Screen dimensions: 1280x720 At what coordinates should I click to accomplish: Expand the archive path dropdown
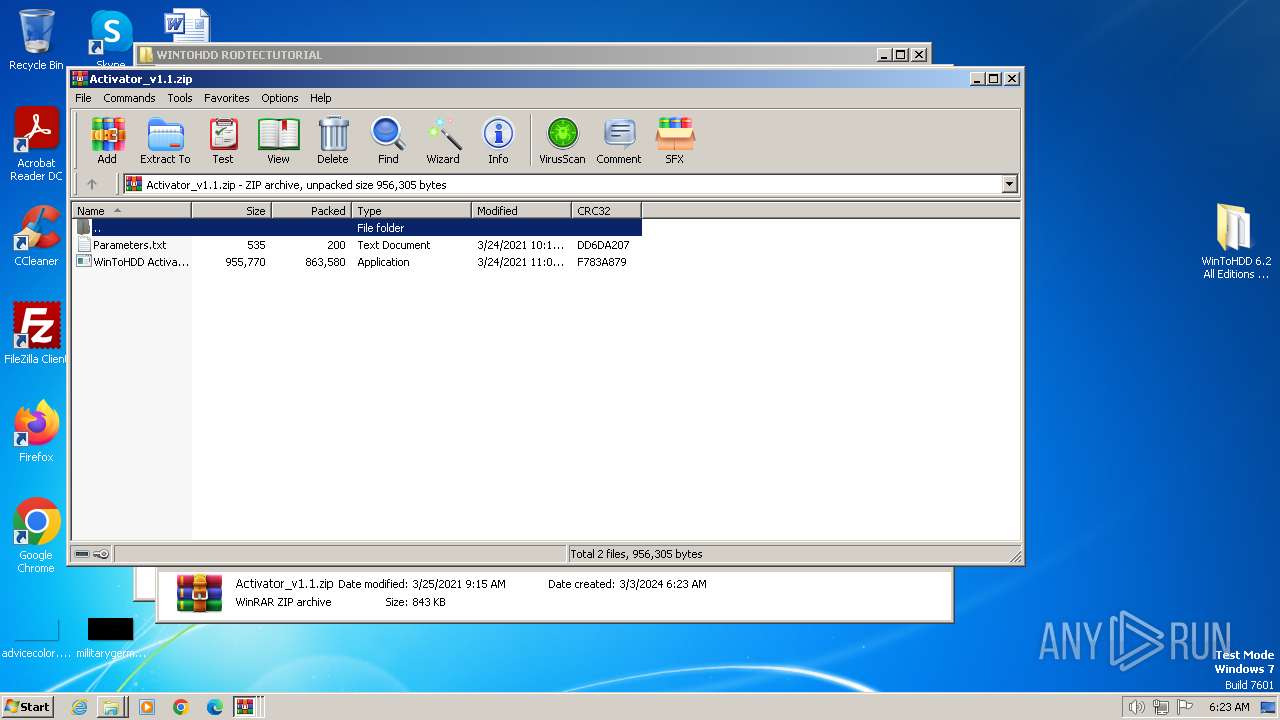(x=1009, y=184)
